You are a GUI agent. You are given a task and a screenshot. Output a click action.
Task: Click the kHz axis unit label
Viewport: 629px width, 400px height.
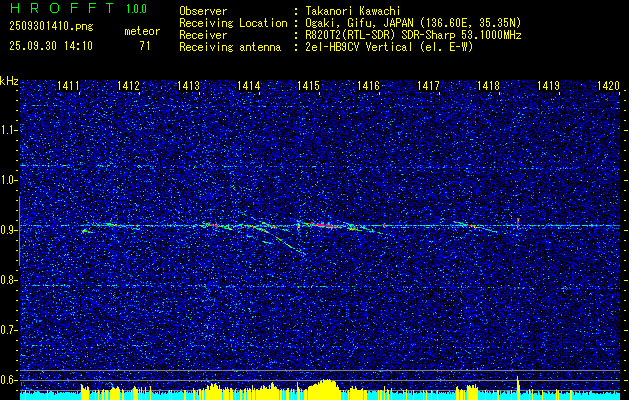coord(9,81)
